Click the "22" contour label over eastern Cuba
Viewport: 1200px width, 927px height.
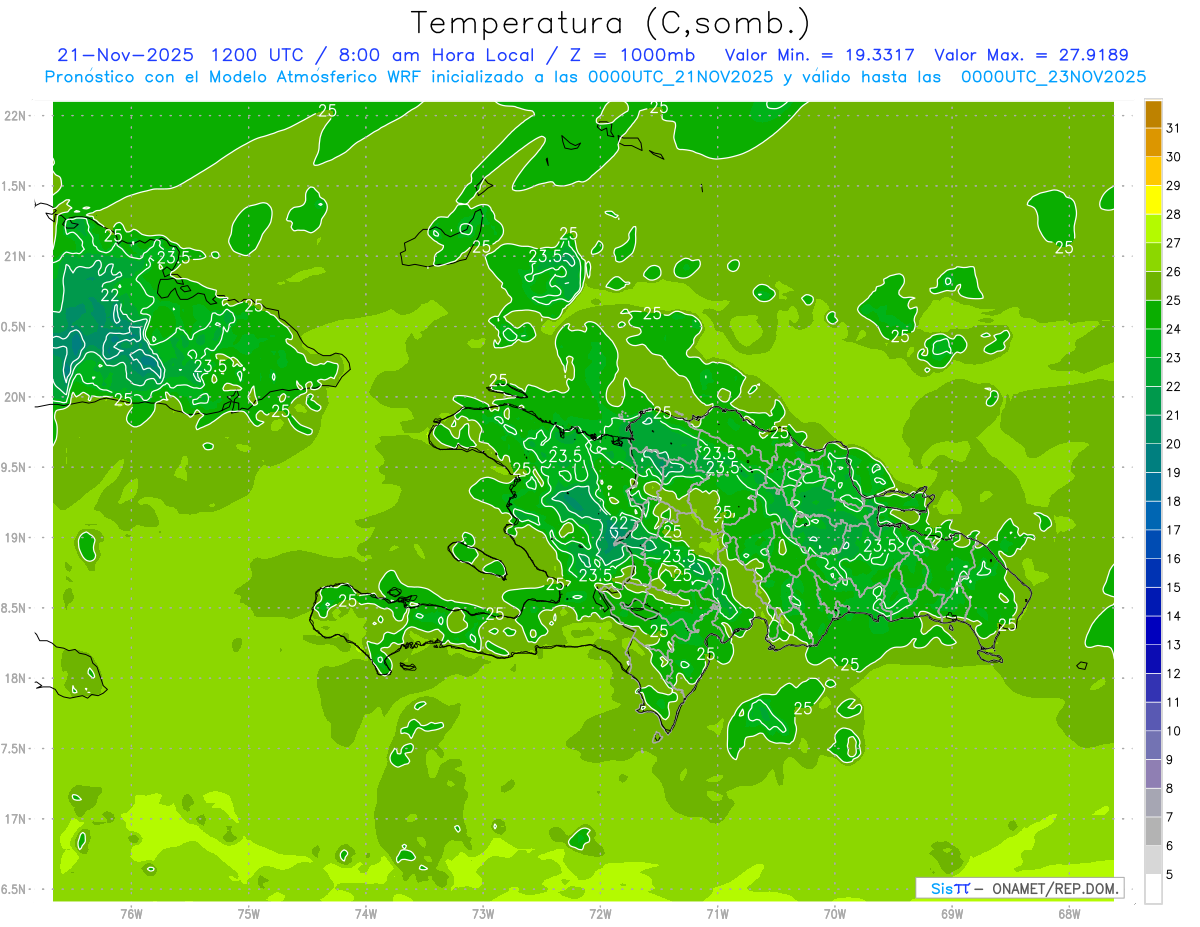pyautogui.click(x=110, y=295)
